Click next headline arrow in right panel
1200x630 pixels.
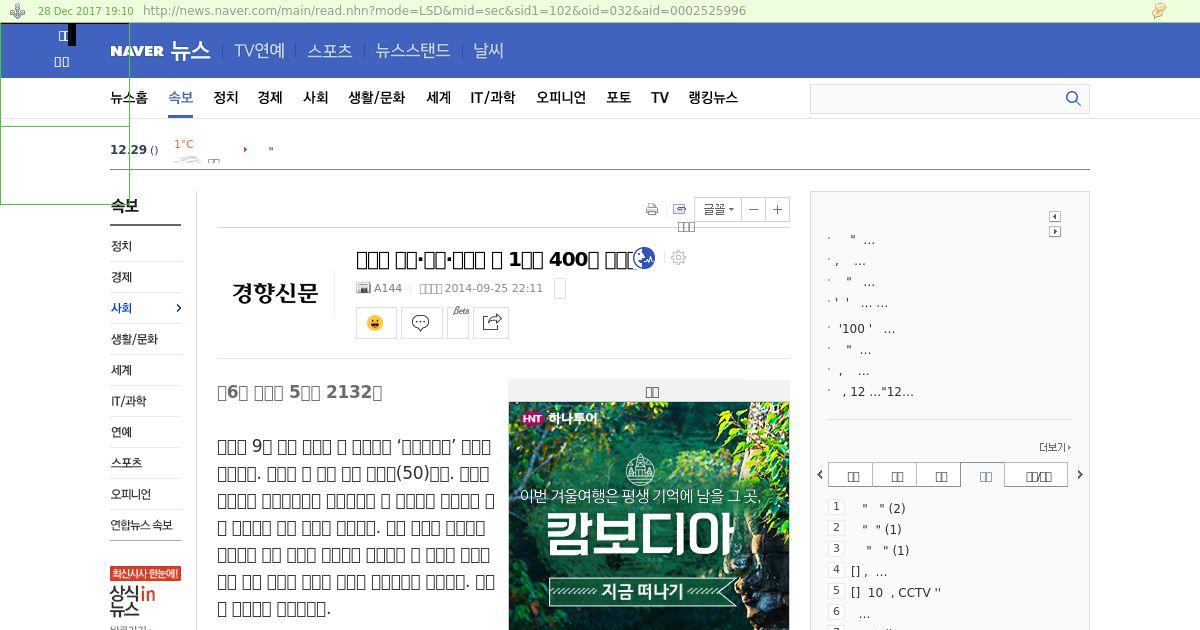point(1055,232)
